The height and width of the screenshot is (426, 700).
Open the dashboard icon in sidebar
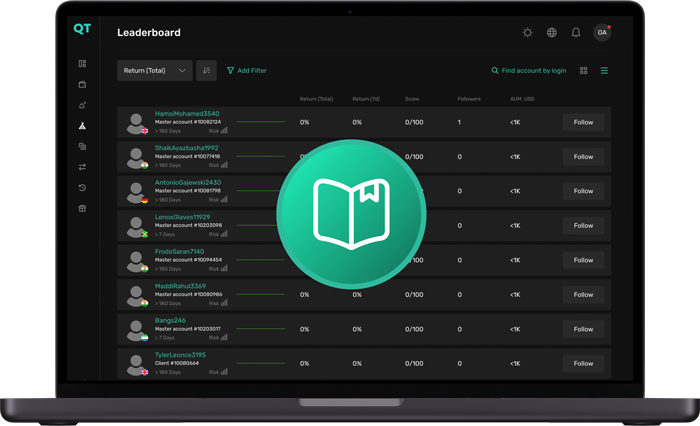tap(82, 64)
